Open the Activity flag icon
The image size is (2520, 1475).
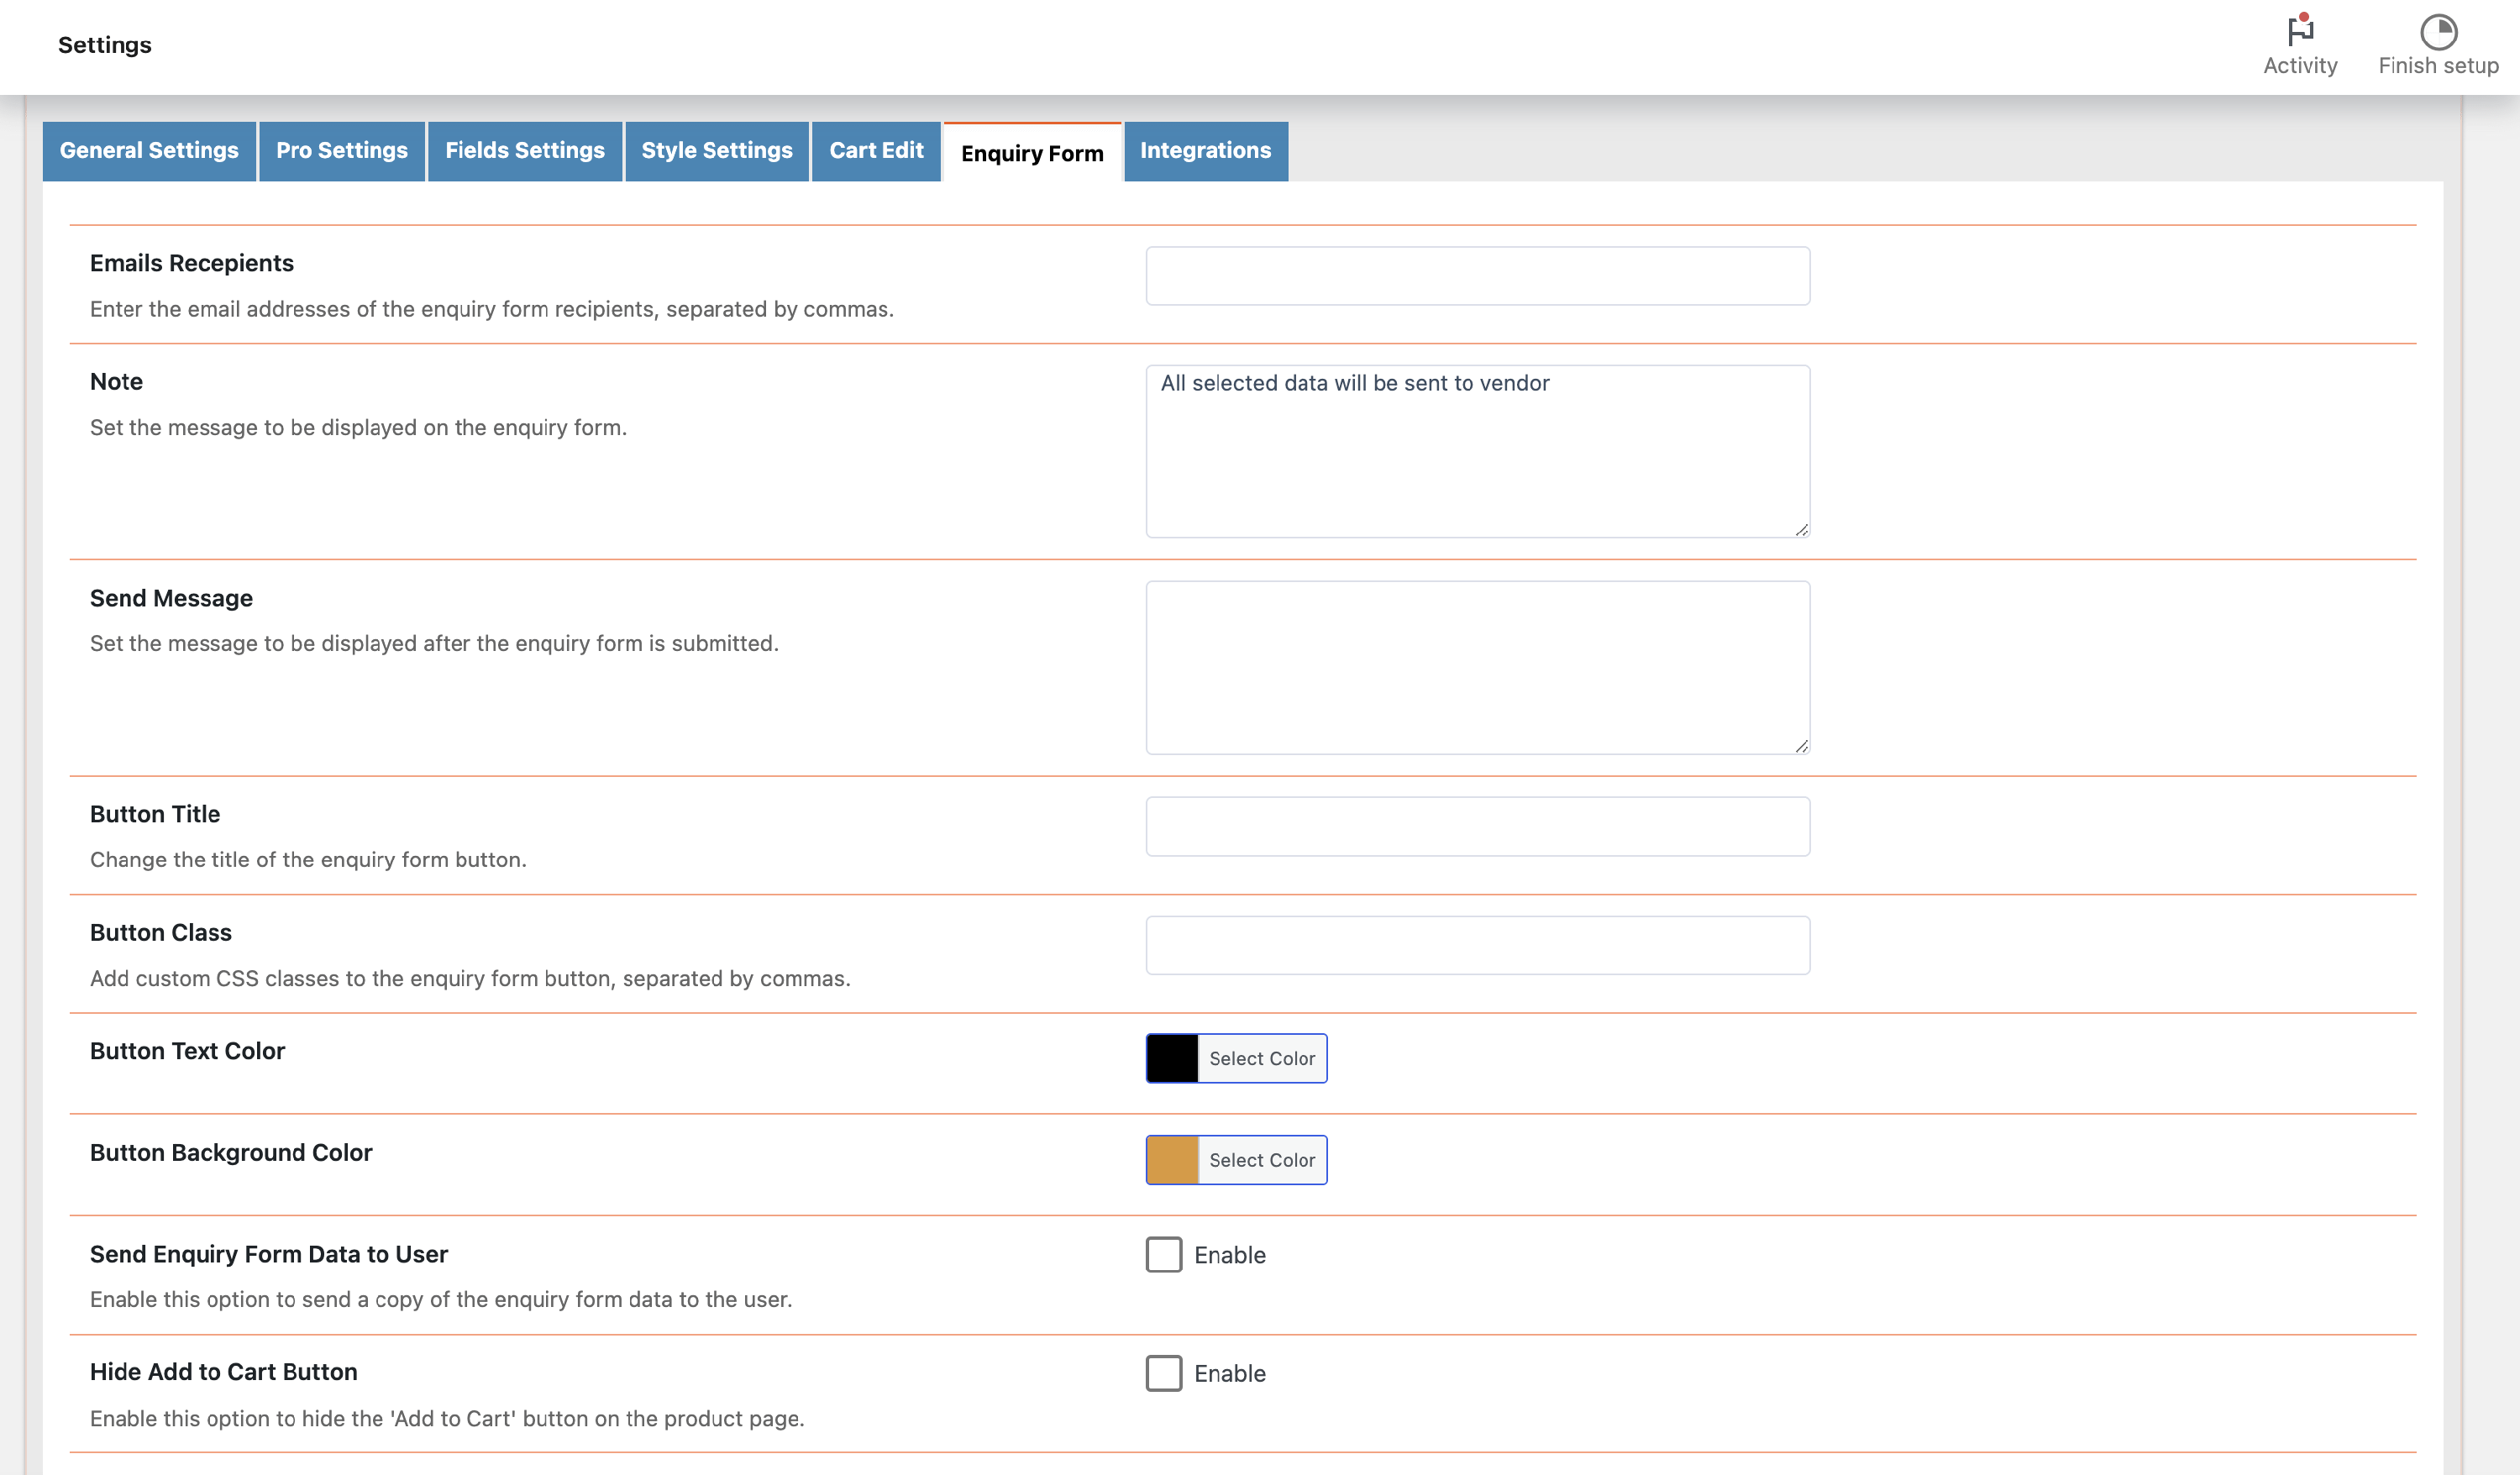[x=2299, y=31]
